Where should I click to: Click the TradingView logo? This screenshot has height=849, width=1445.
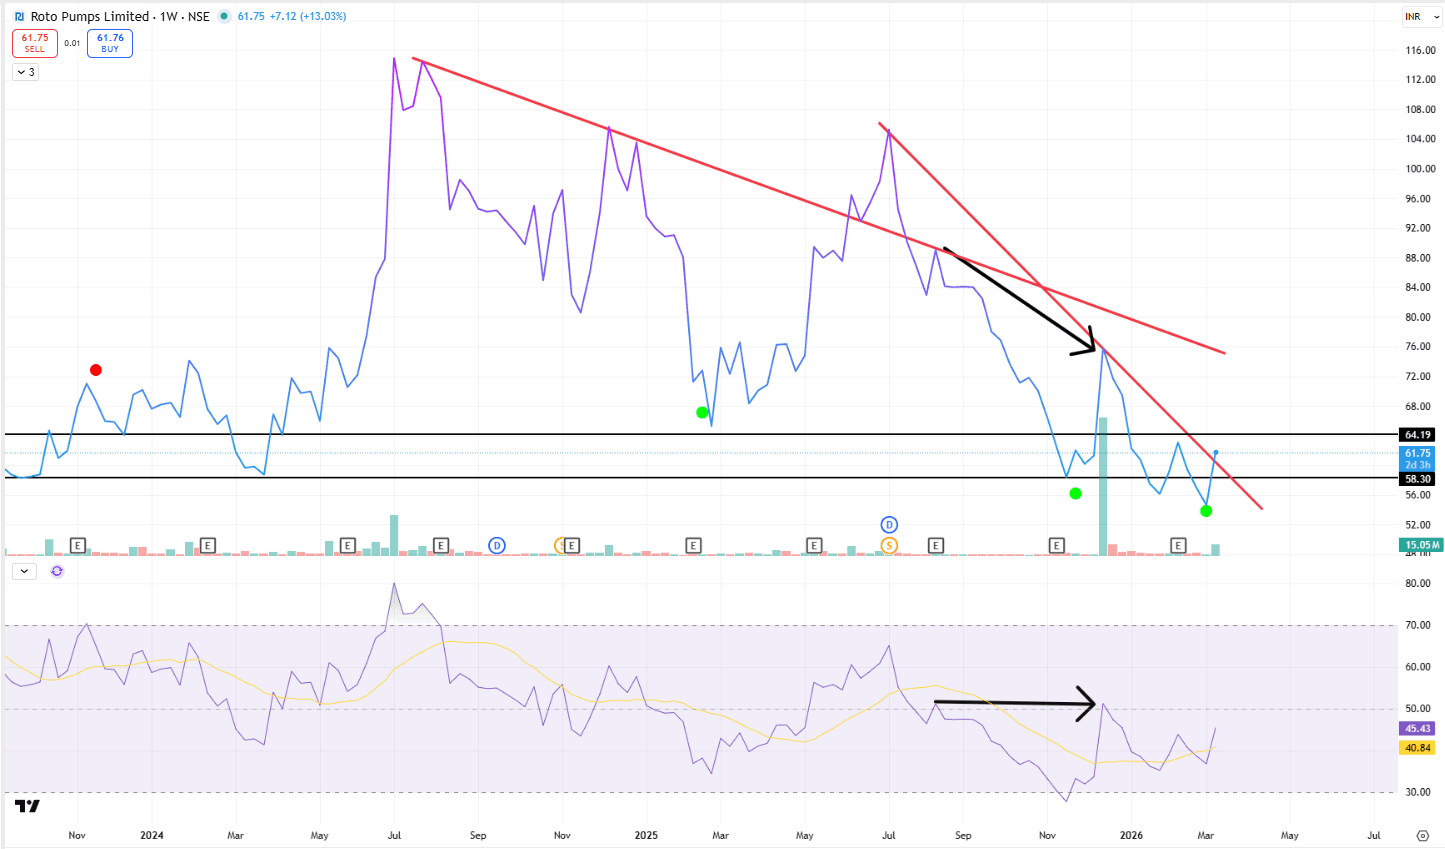click(x=27, y=806)
